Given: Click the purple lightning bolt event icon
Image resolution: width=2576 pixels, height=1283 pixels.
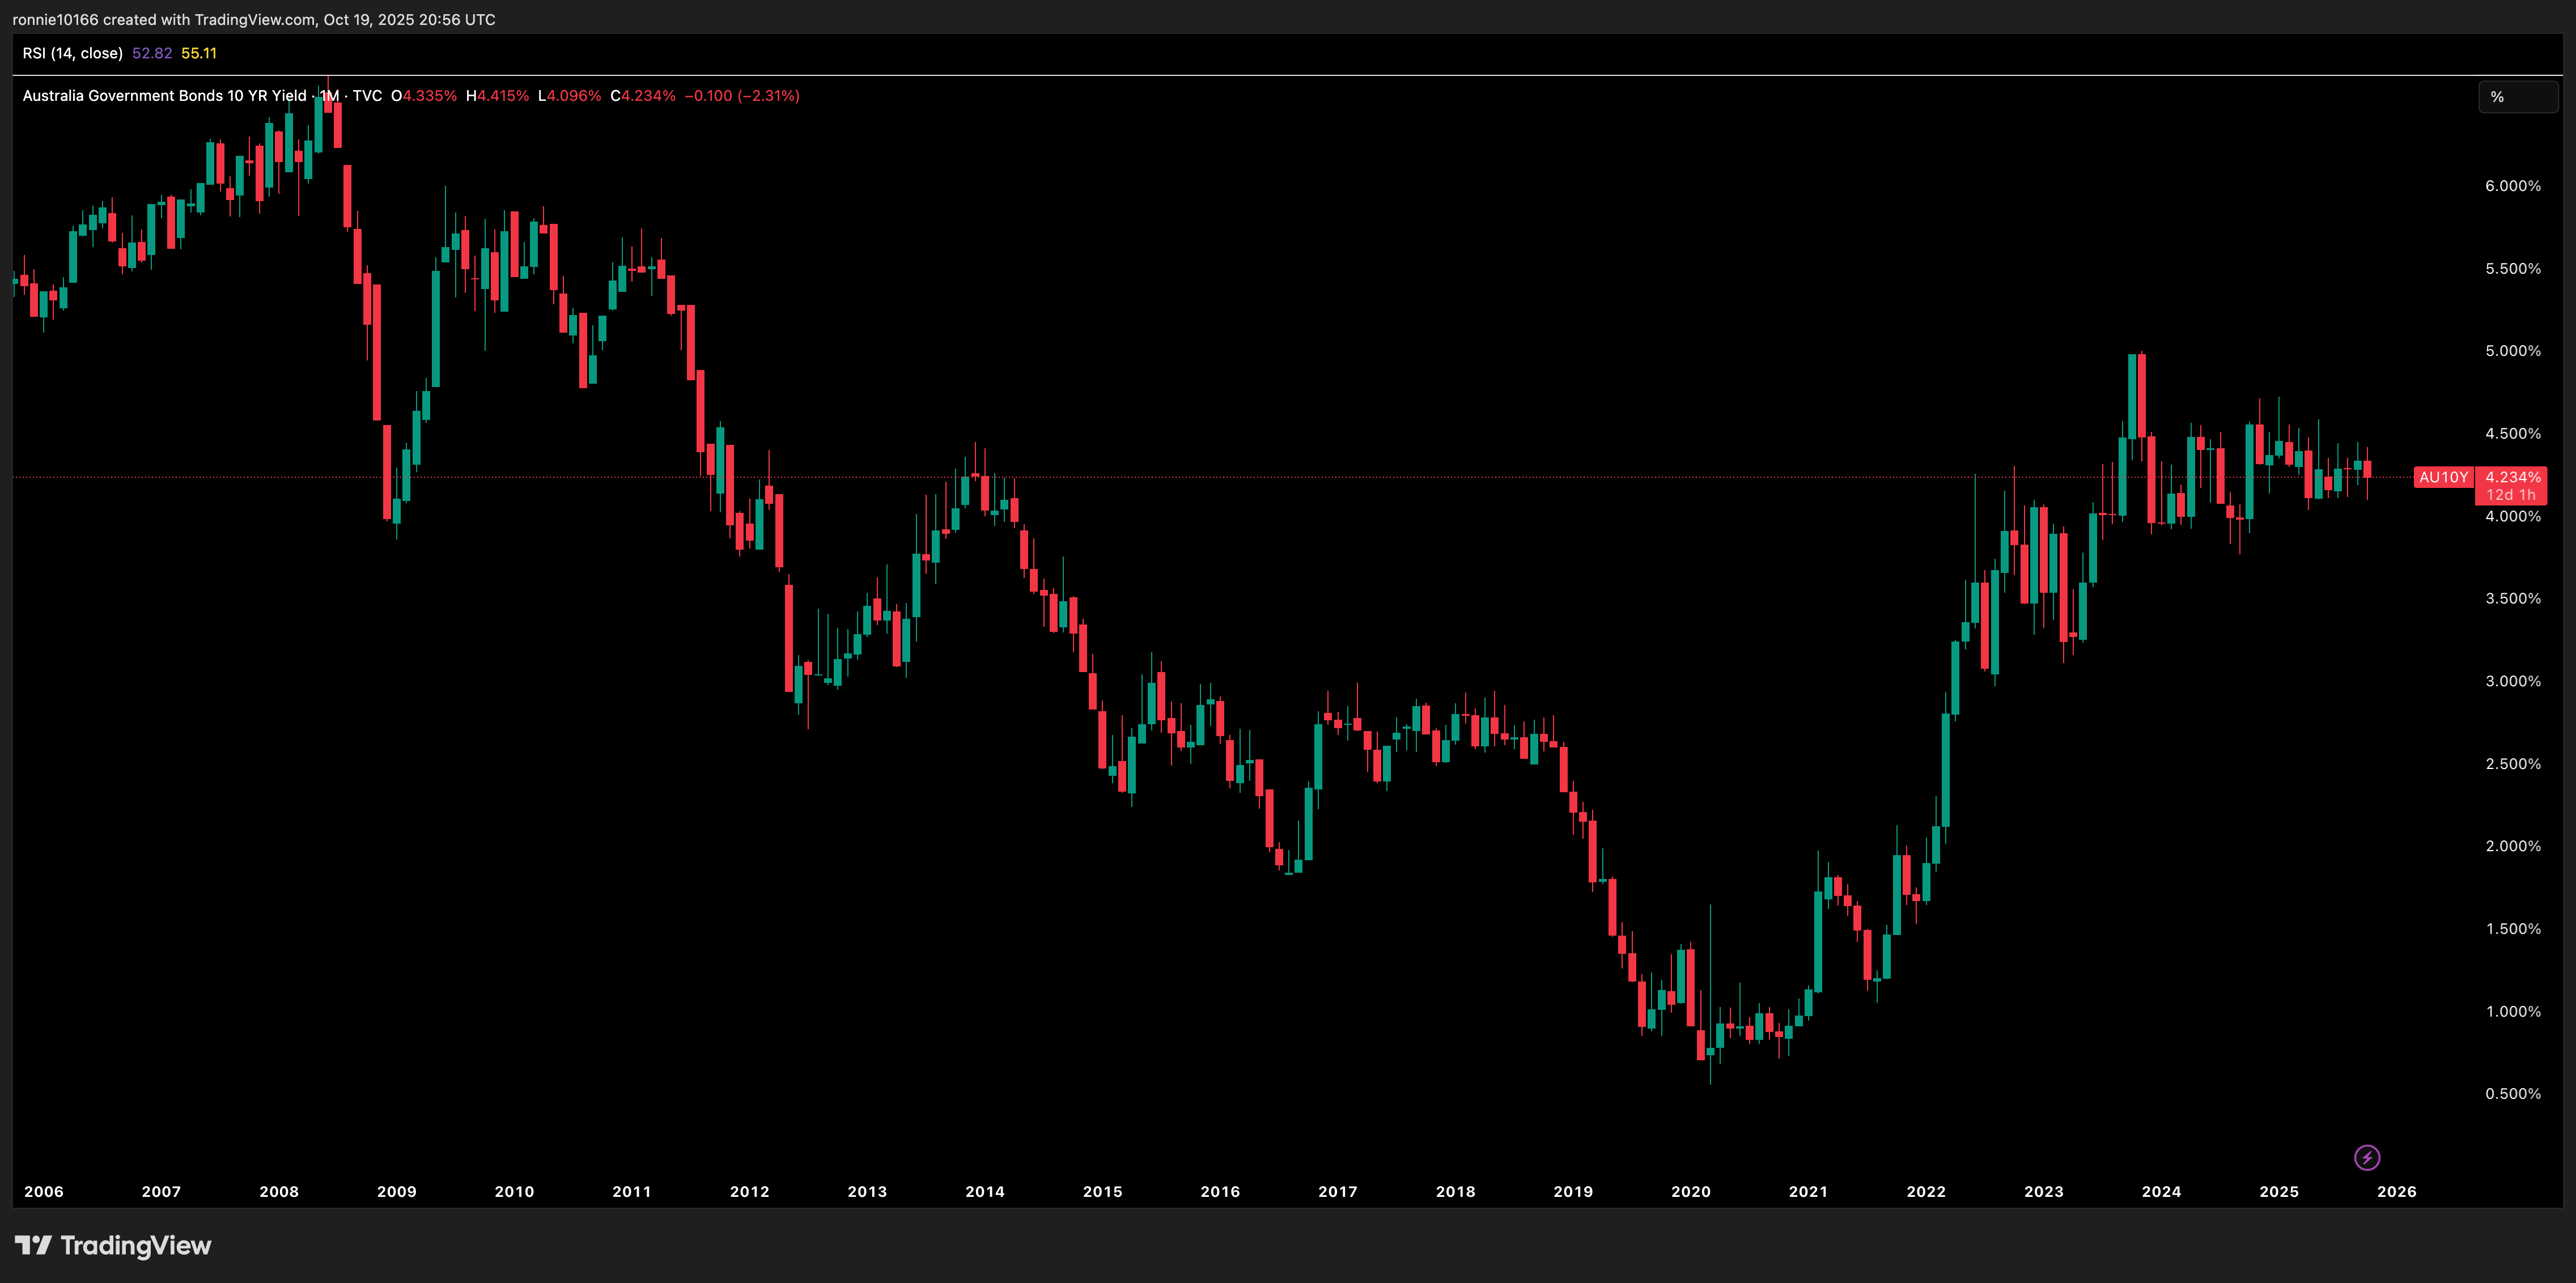Looking at the screenshot, I should tap(2366, 1157).
